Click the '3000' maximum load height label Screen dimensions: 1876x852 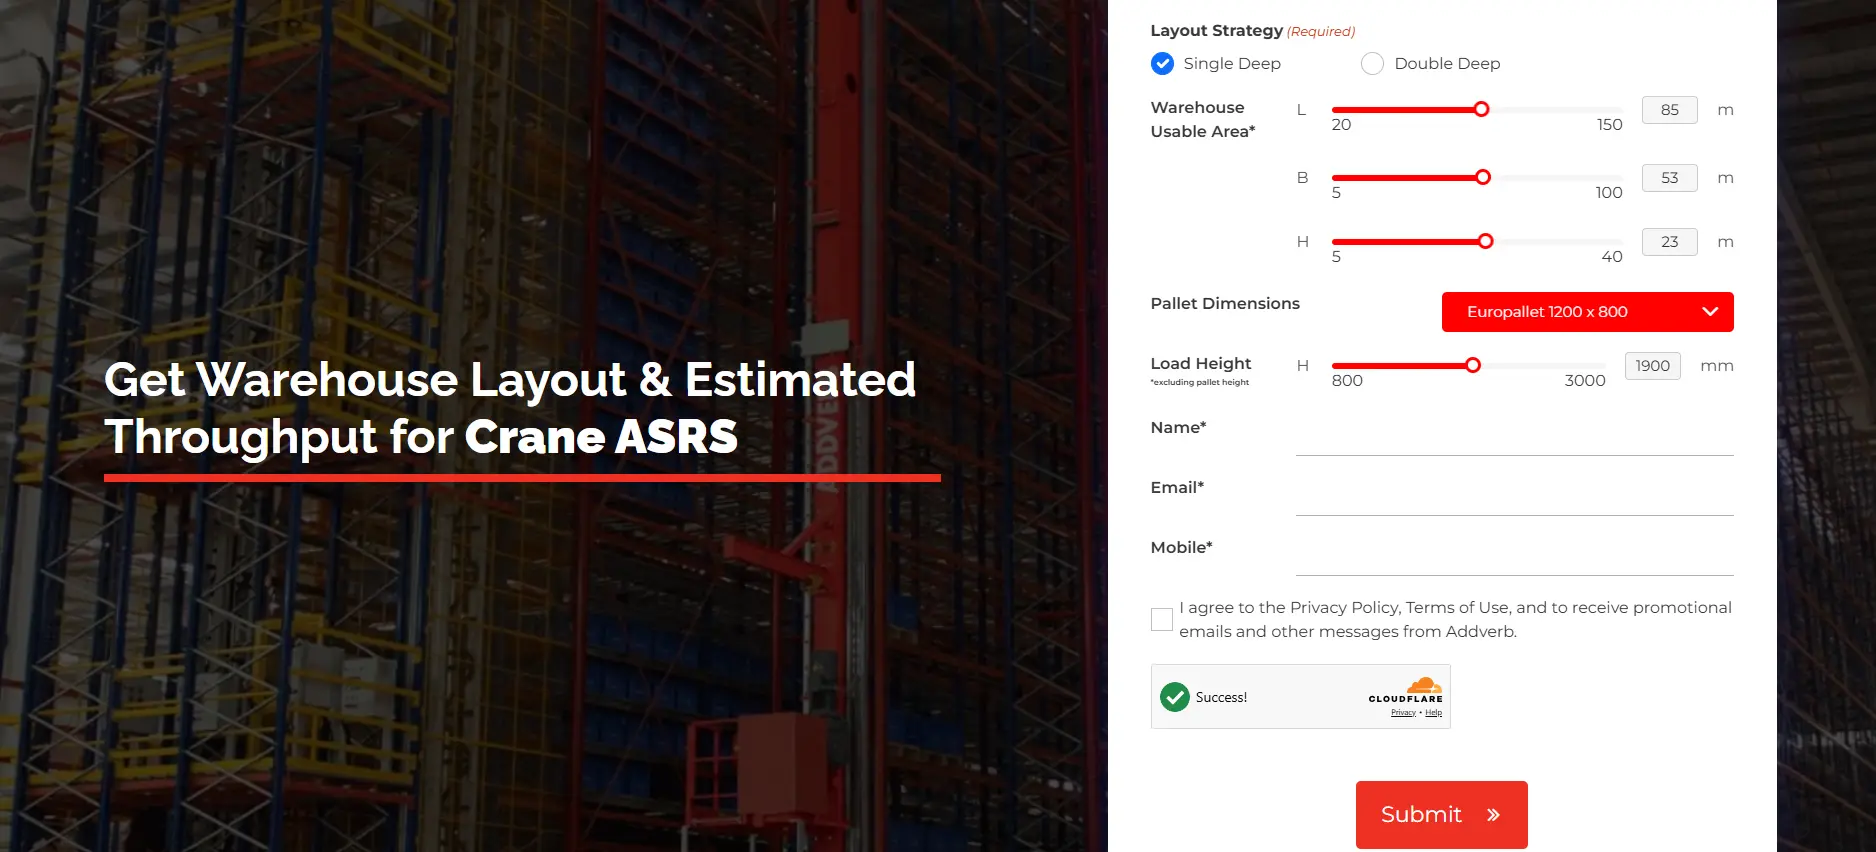(x=1585, y=381)
